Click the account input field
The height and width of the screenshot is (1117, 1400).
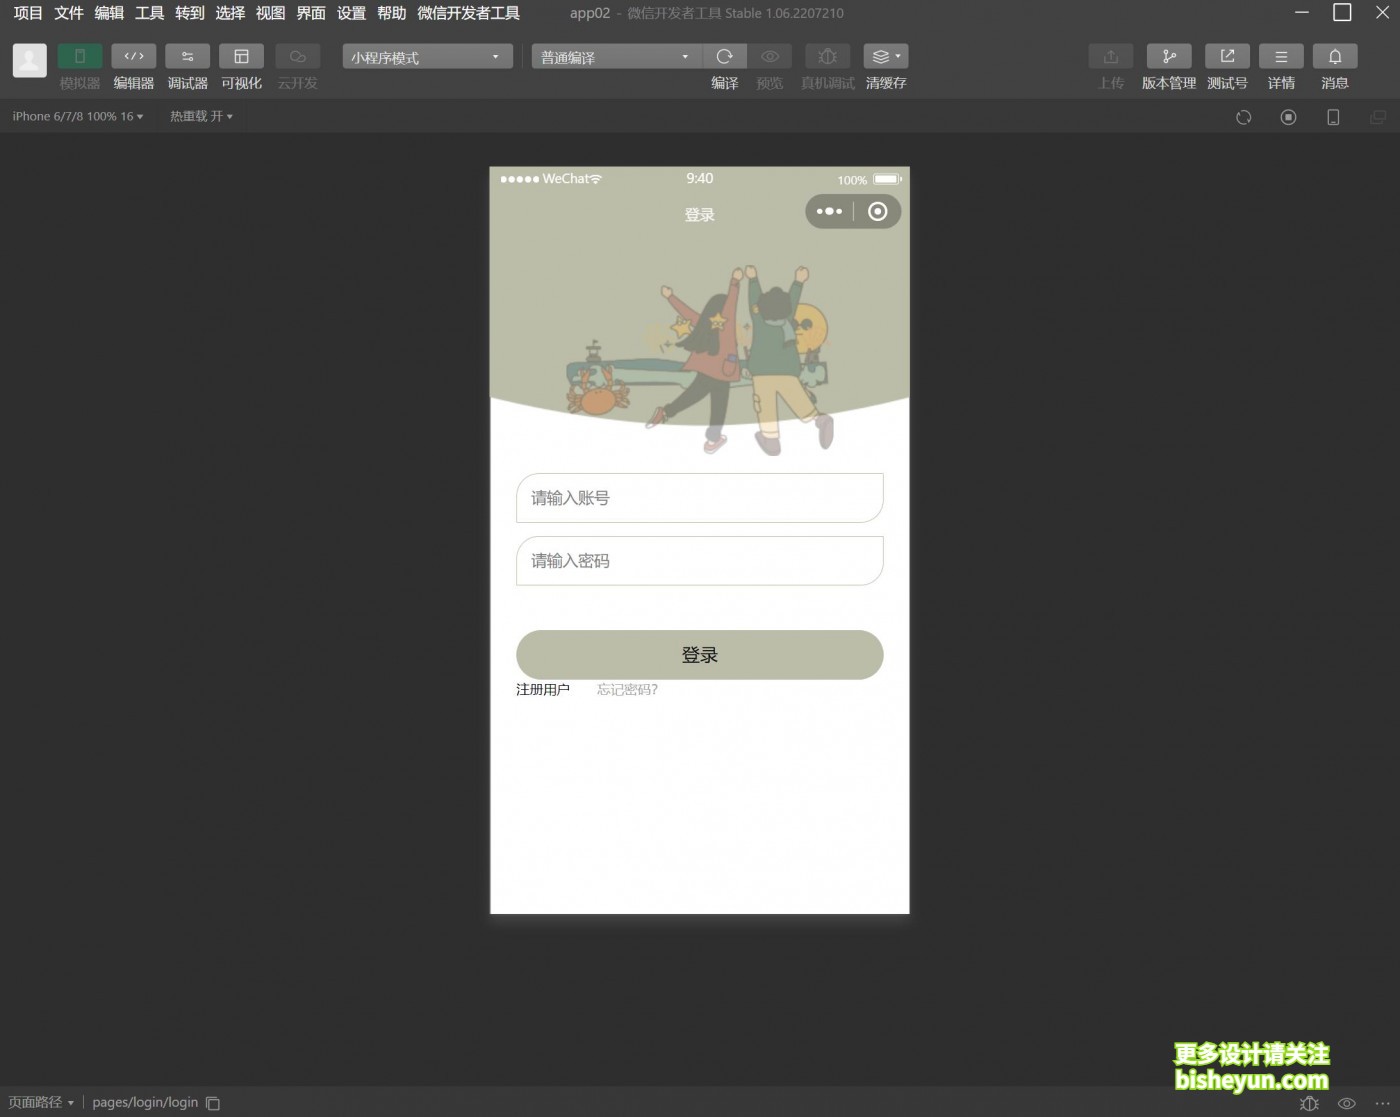click(x=699, y=498)
